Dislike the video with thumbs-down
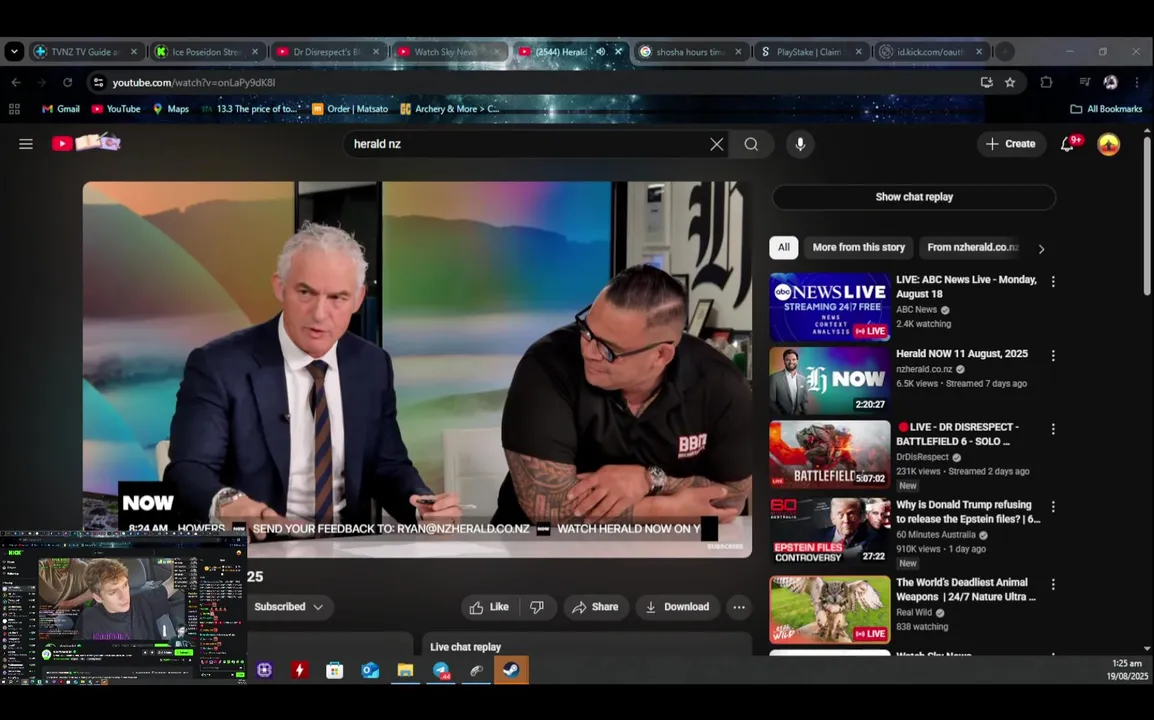1154x720 pixels. tap(537, 607)
